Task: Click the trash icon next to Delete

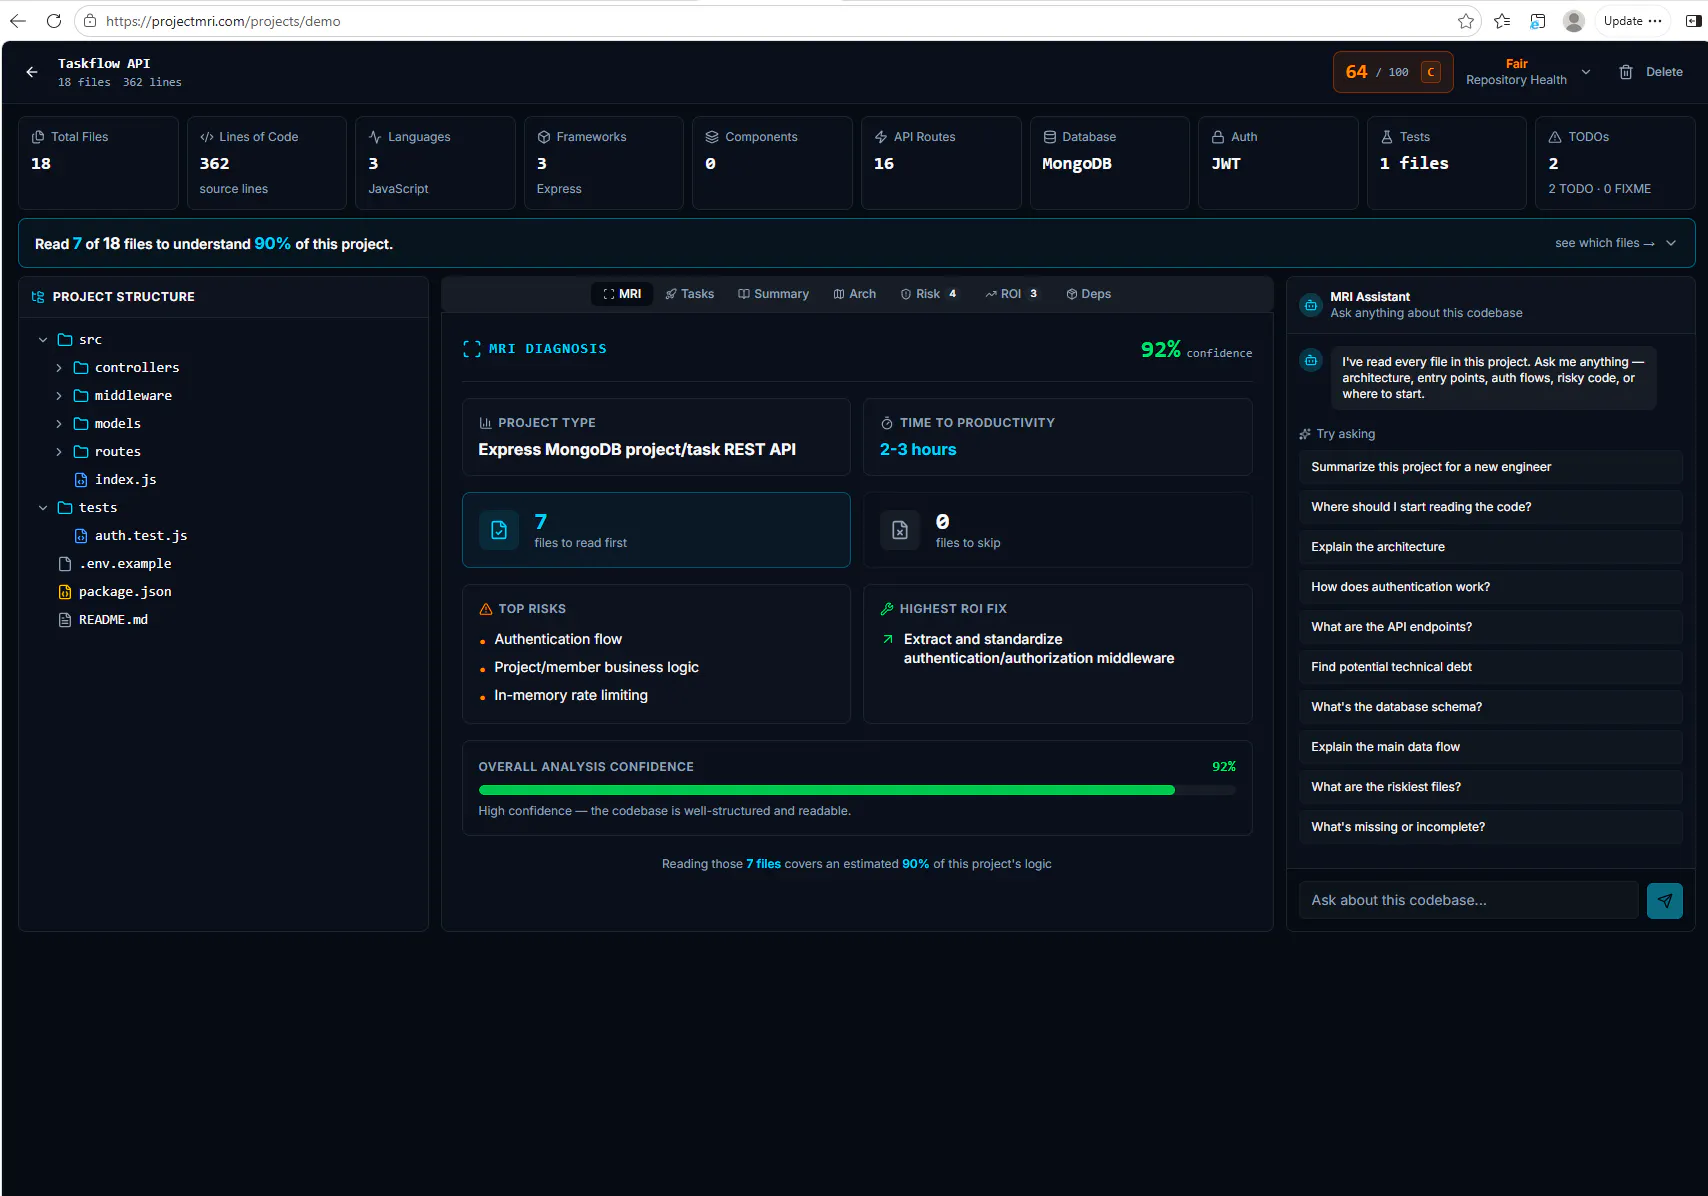Action: click(1626, 72)
